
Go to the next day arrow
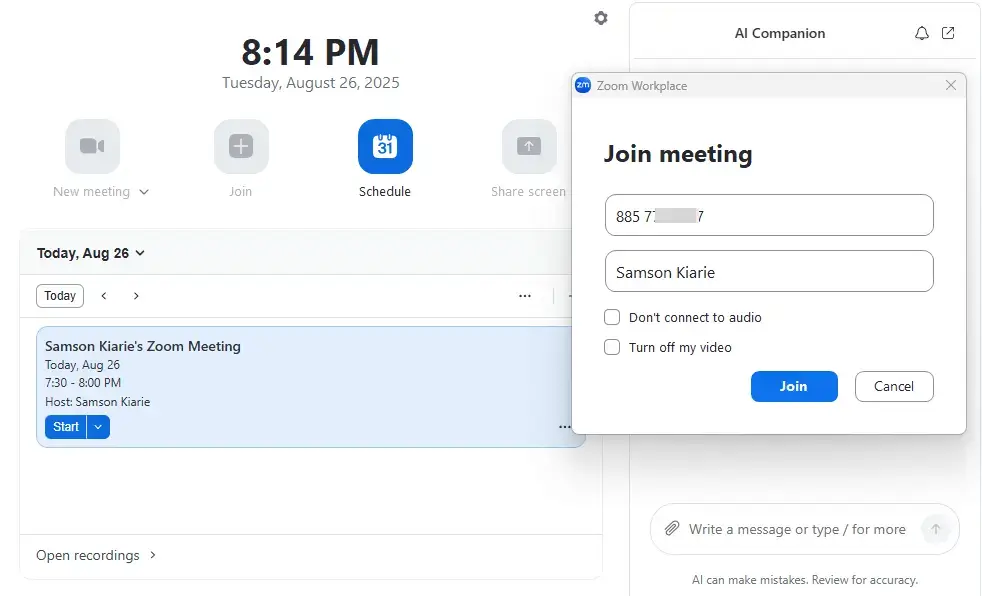click(136, 296)
